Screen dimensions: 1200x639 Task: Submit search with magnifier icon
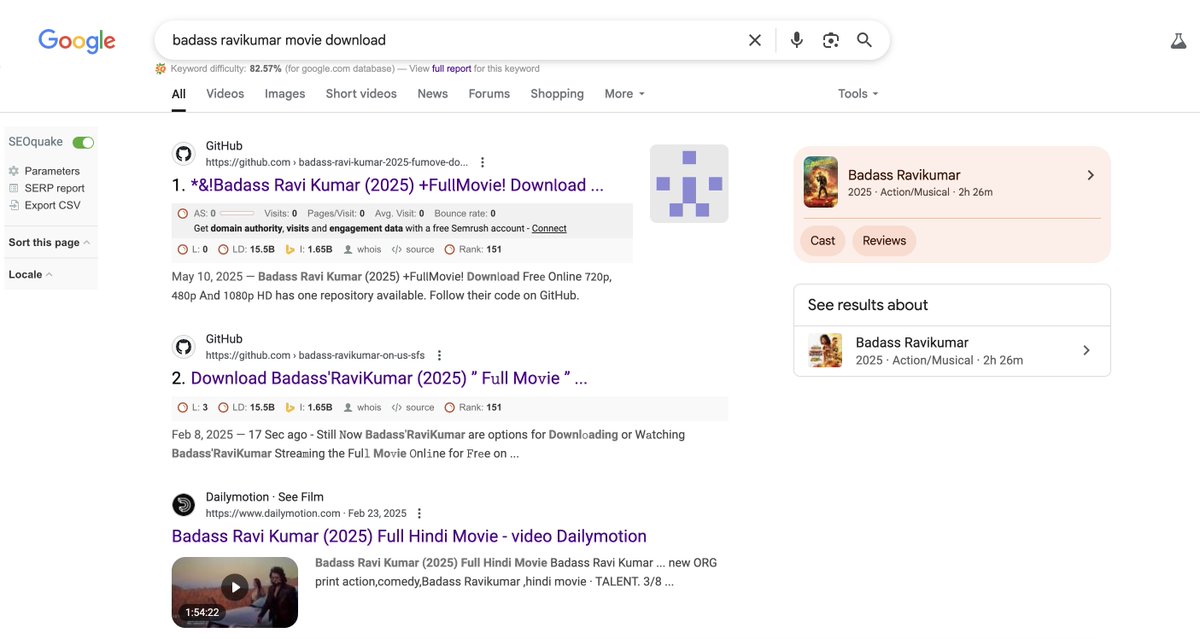click(x=864, y=40)
